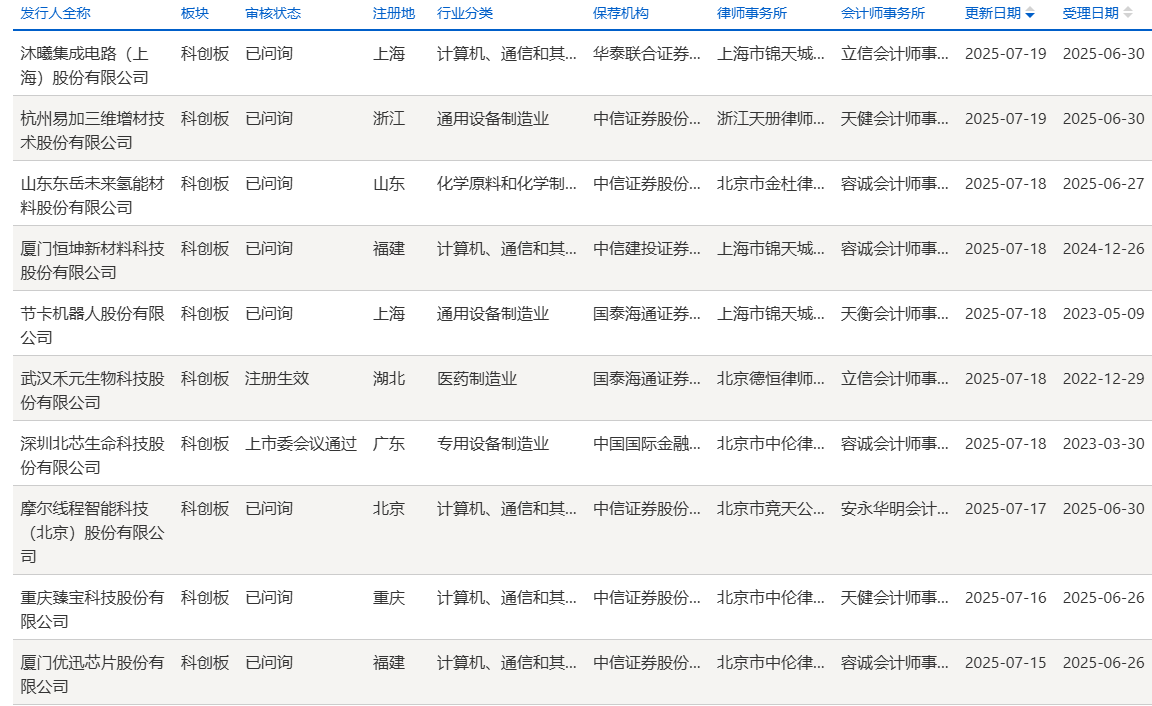The height and width of the screenshot is (706, 1152).
Task: Select the acceptance date 2022-12-29
Action: click(1104, 378)
